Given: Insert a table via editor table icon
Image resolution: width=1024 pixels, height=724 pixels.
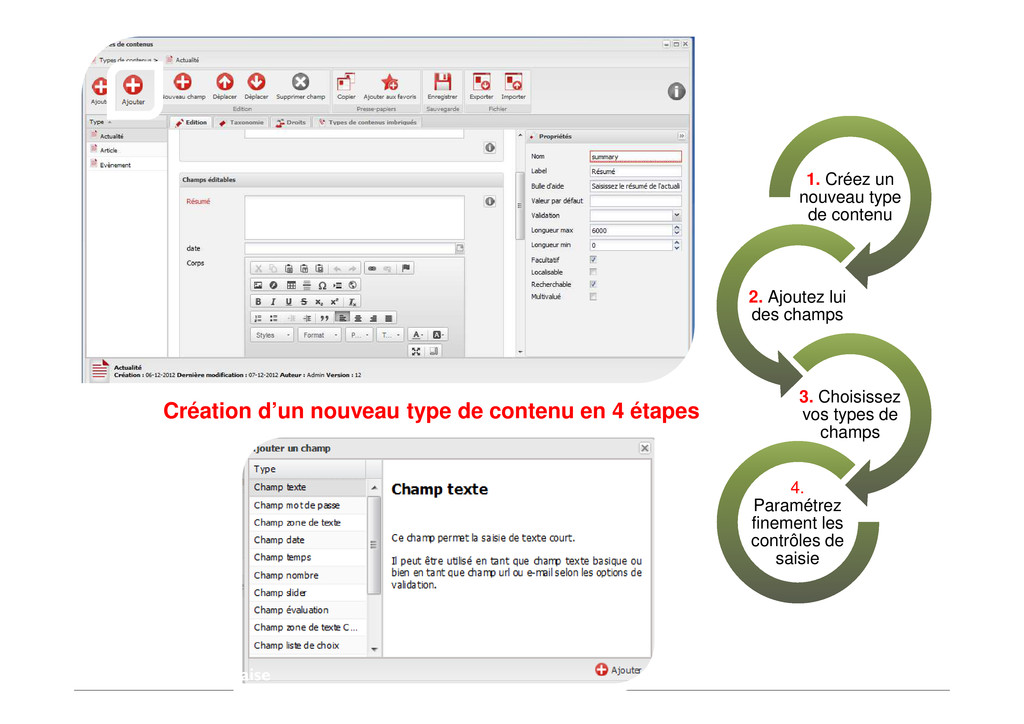Looking at the screenshot, I should coord(291,285).
